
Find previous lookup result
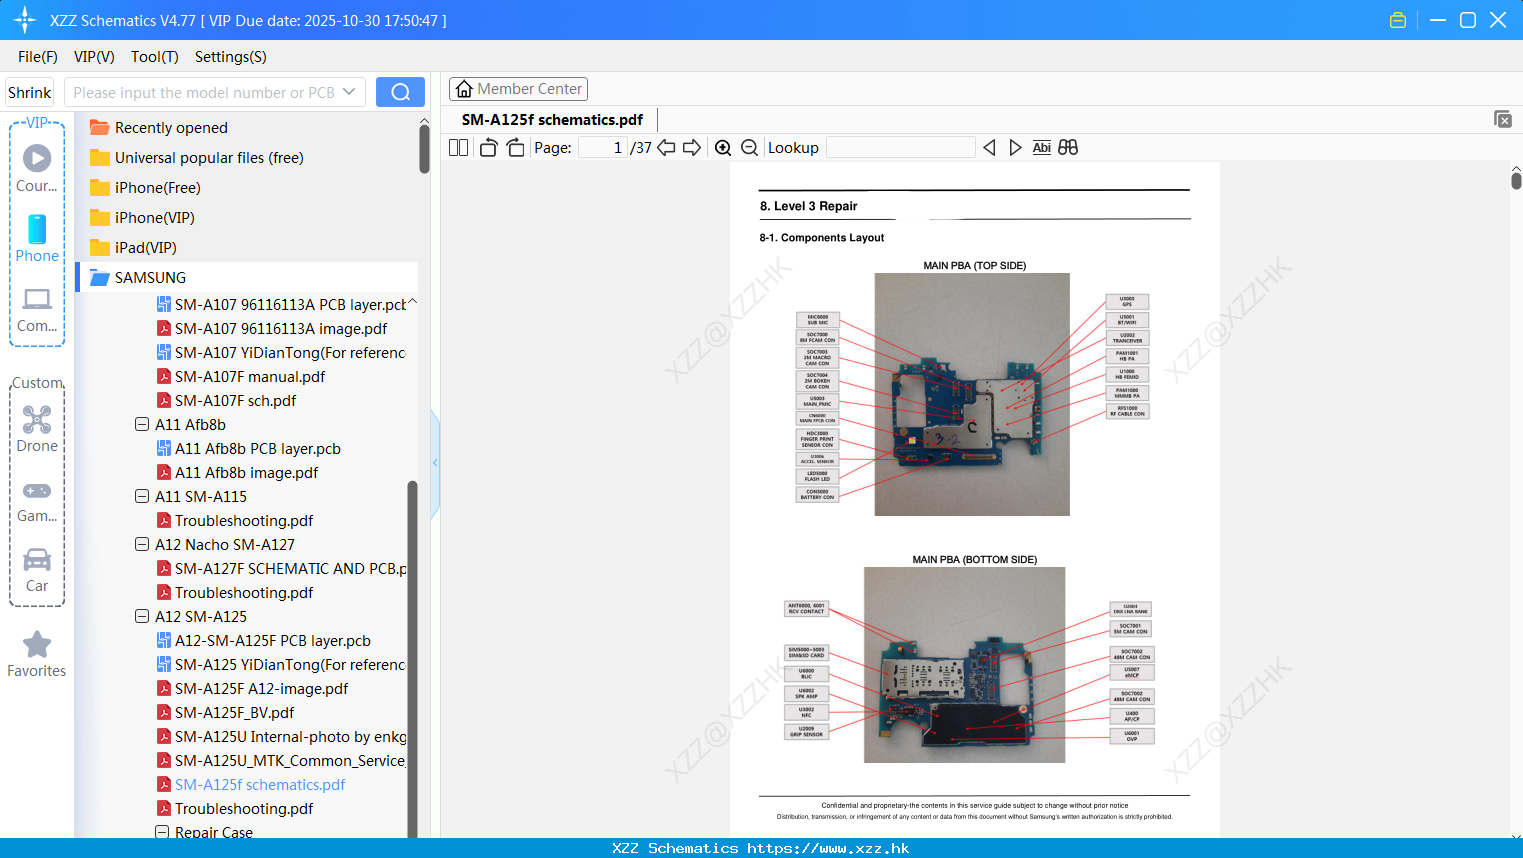(x=989, y=148)
